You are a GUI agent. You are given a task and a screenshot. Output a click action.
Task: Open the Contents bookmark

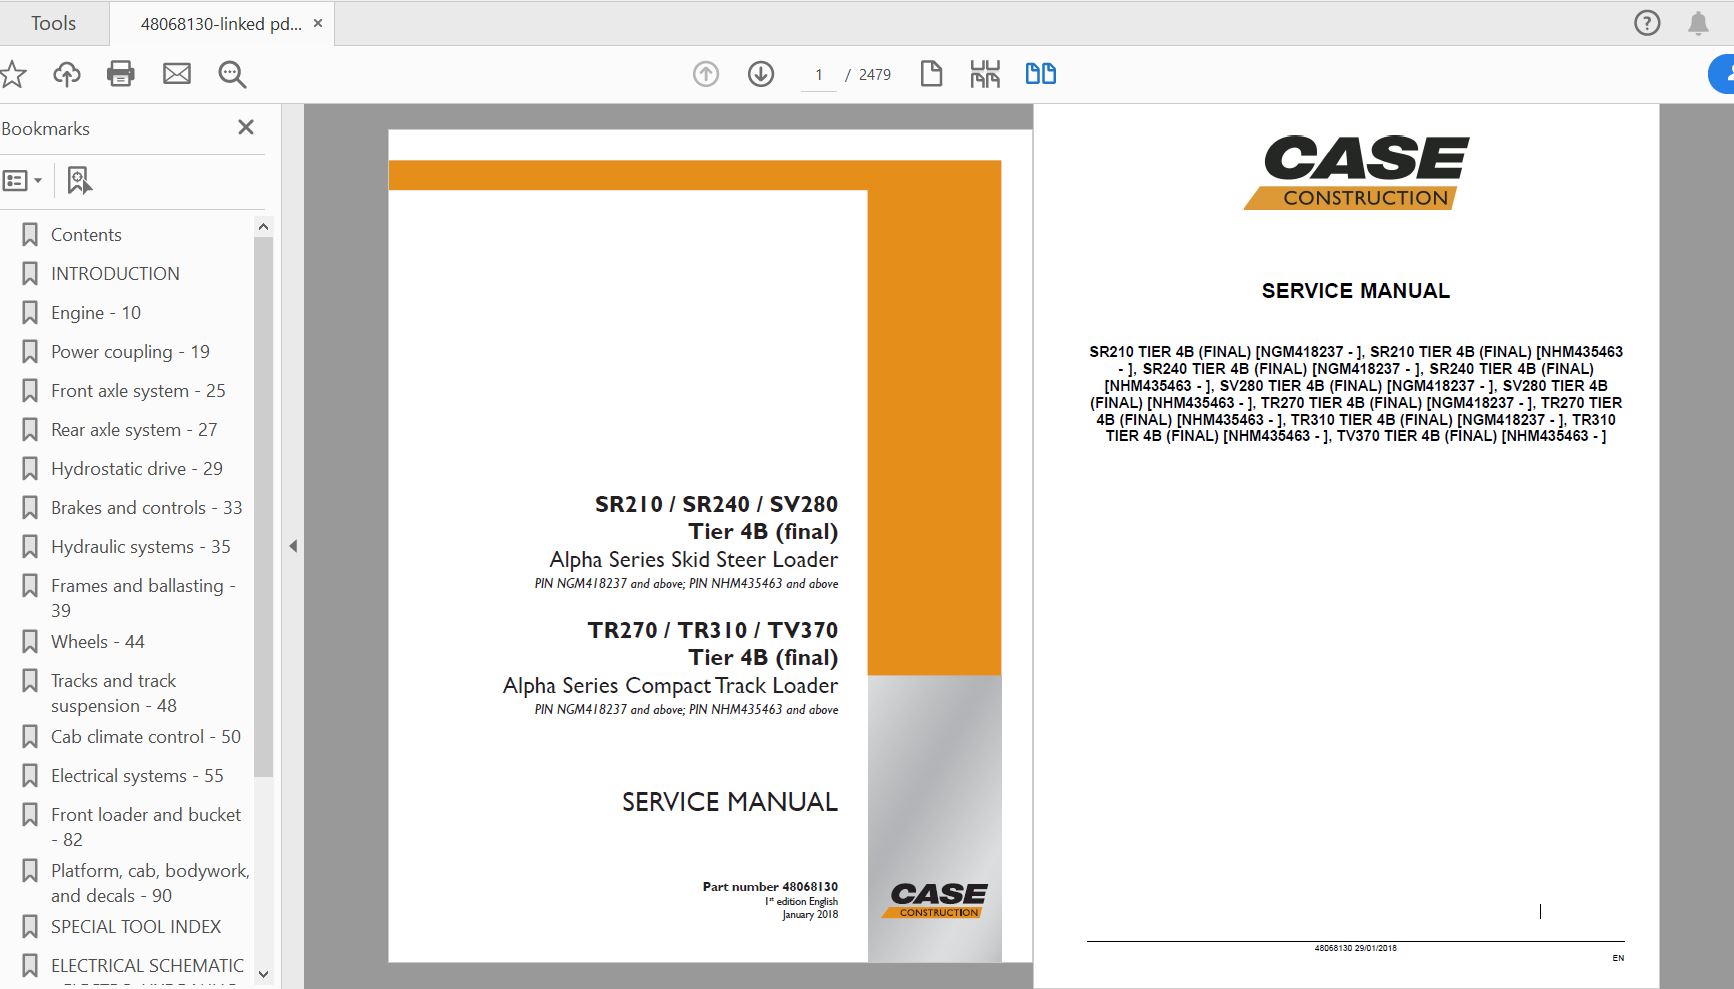(86, 235)
